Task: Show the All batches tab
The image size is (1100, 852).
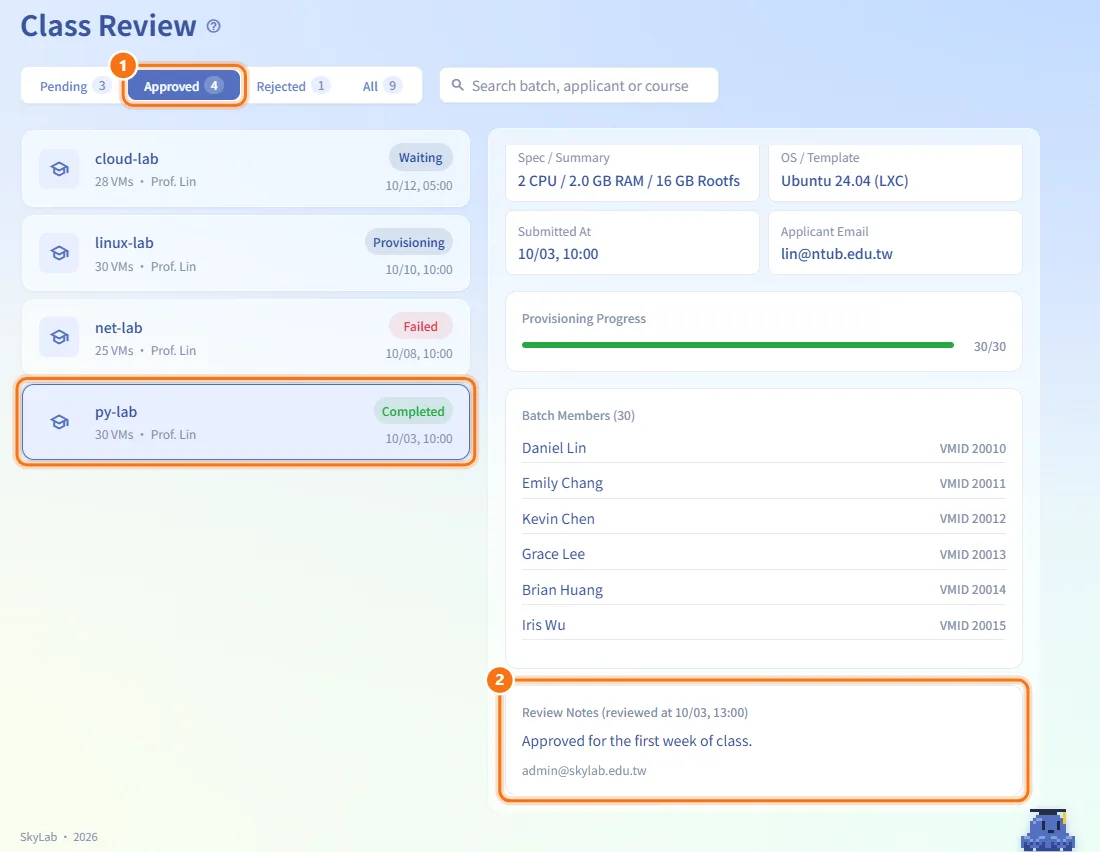Action: (382, 86)
